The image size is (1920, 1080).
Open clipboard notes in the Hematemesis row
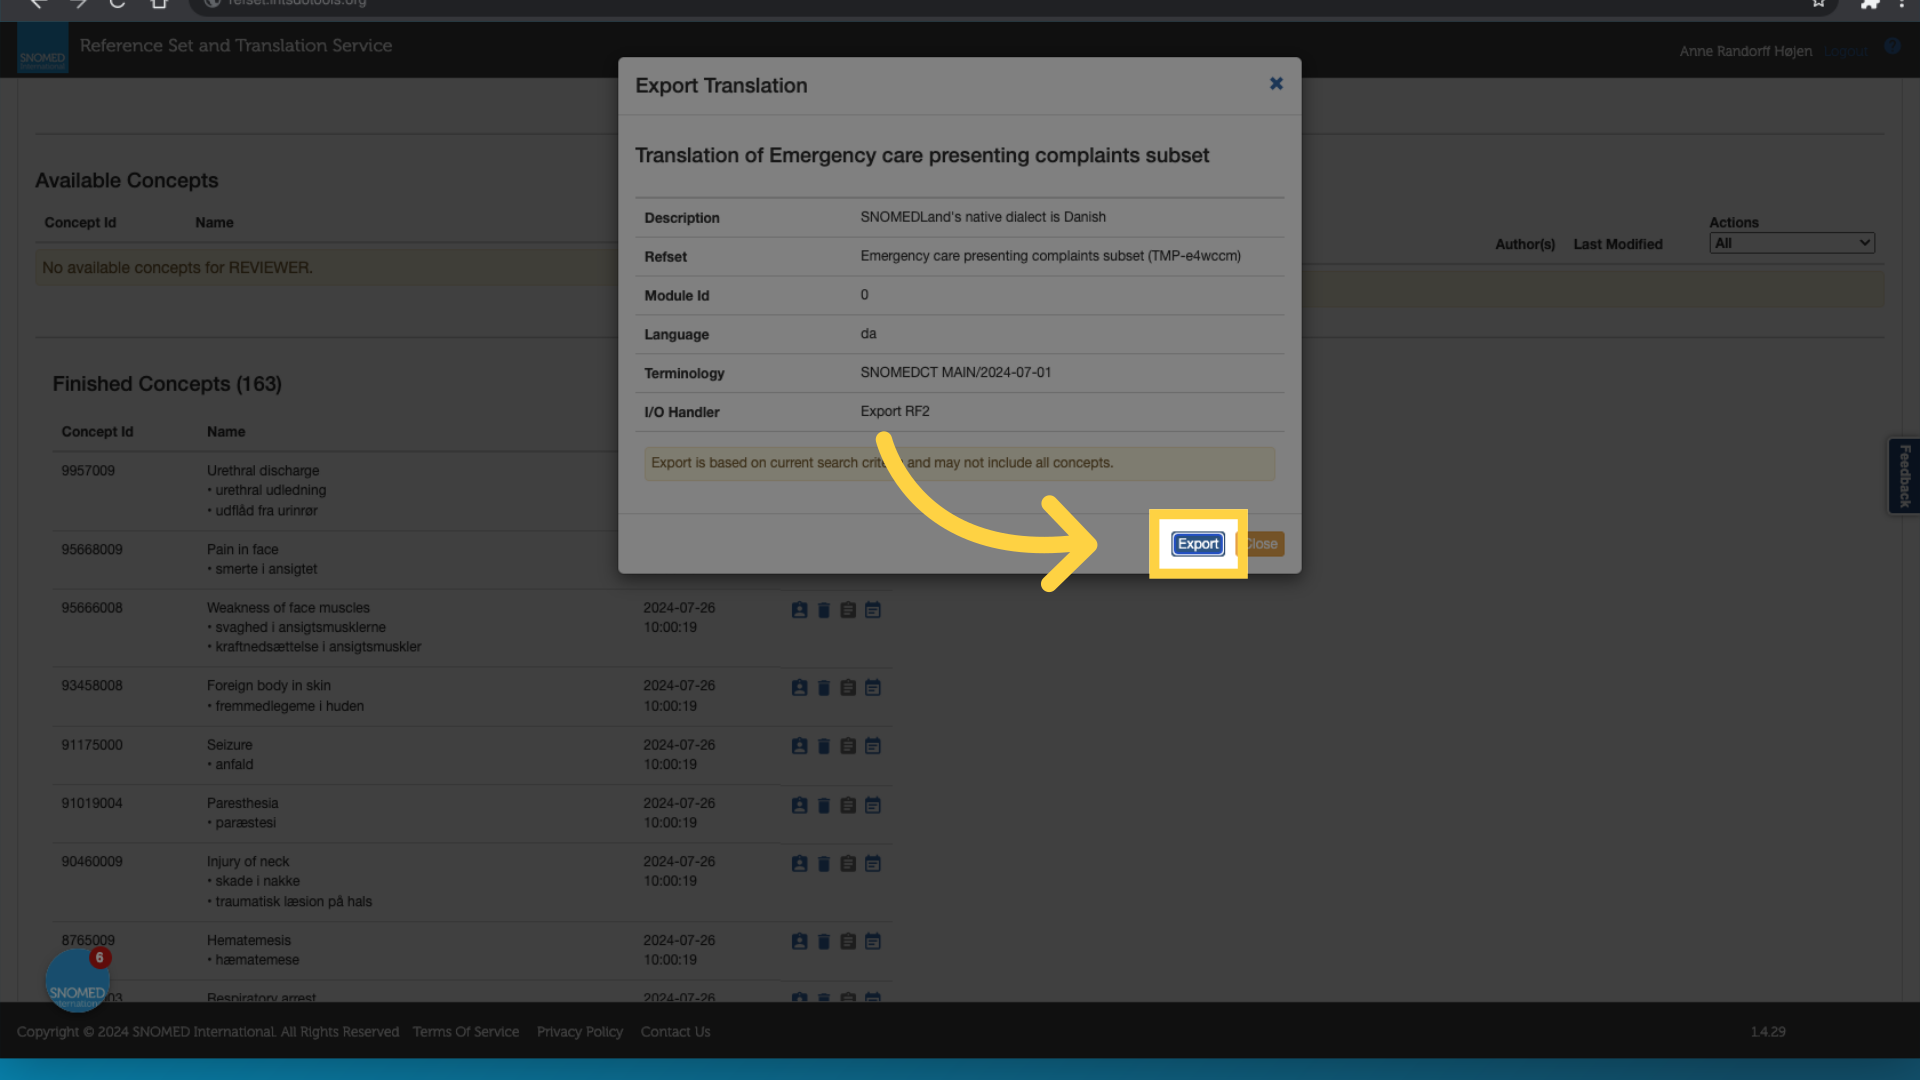[x=848, y=941]
